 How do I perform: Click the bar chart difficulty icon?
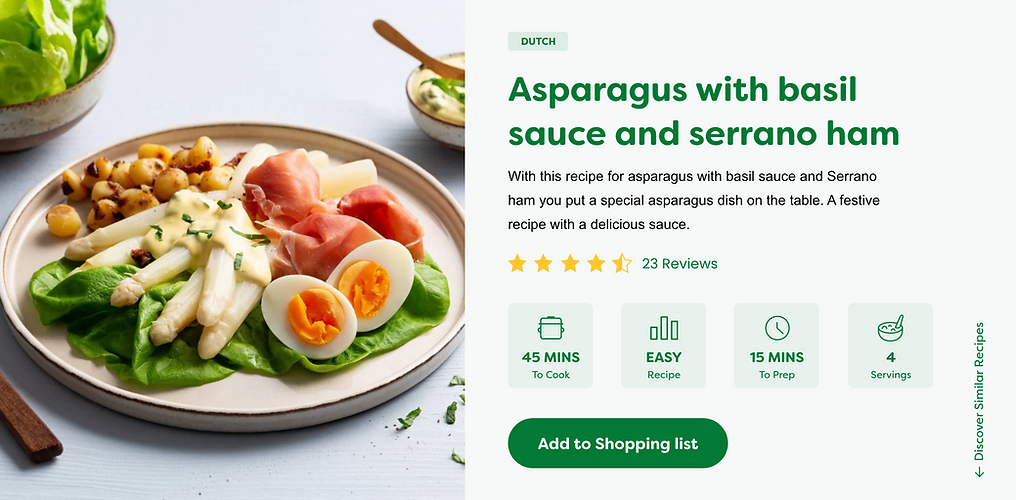pos(664,328)
